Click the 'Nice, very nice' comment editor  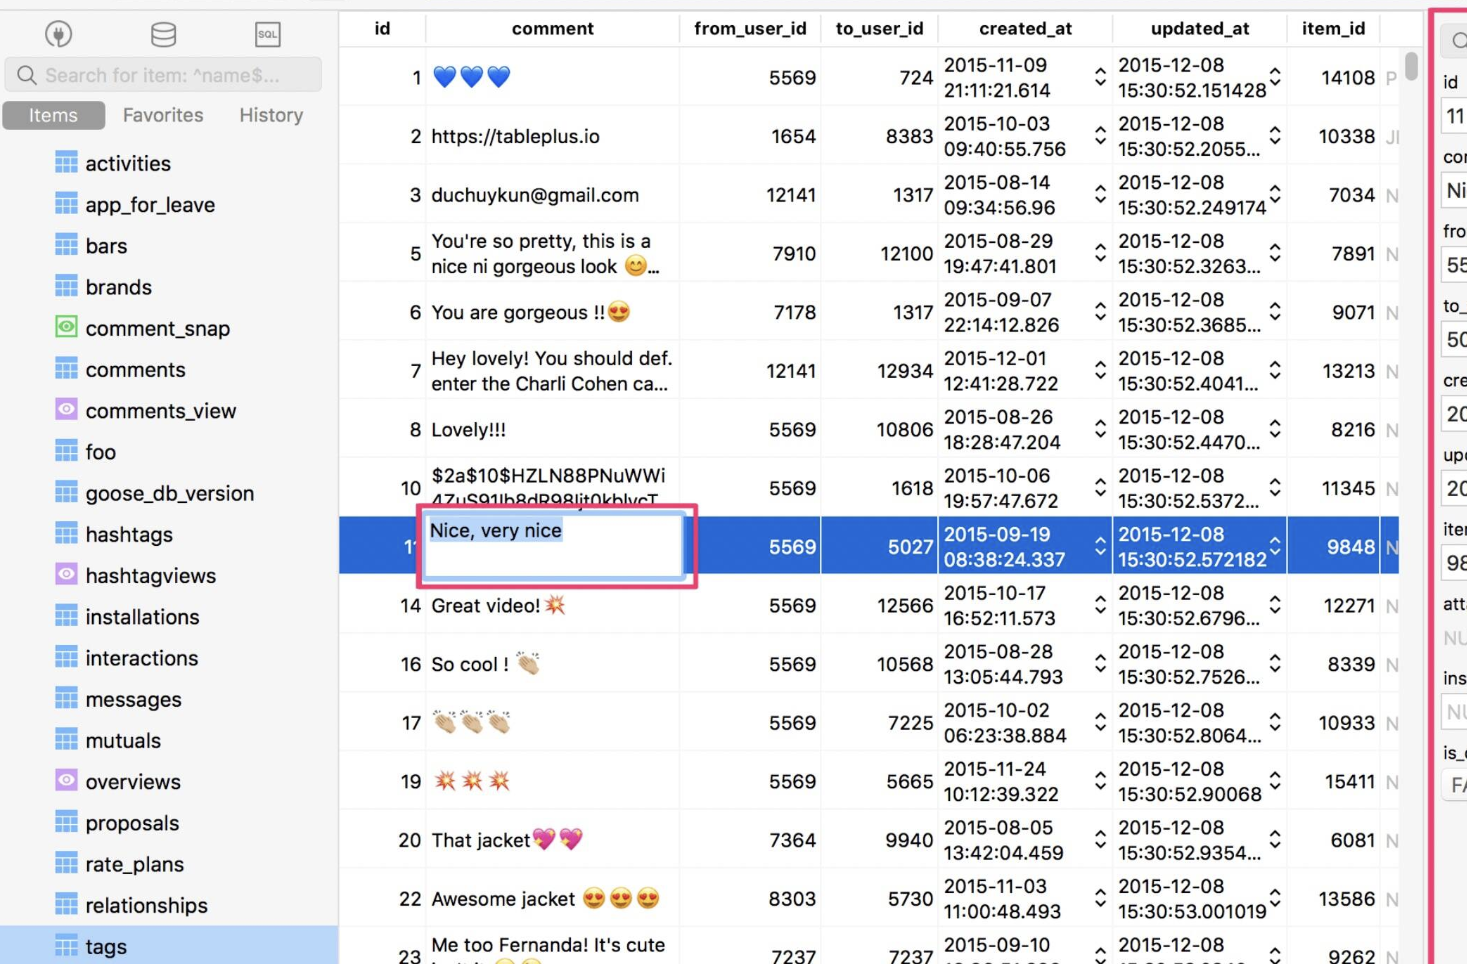click(553, 545)
